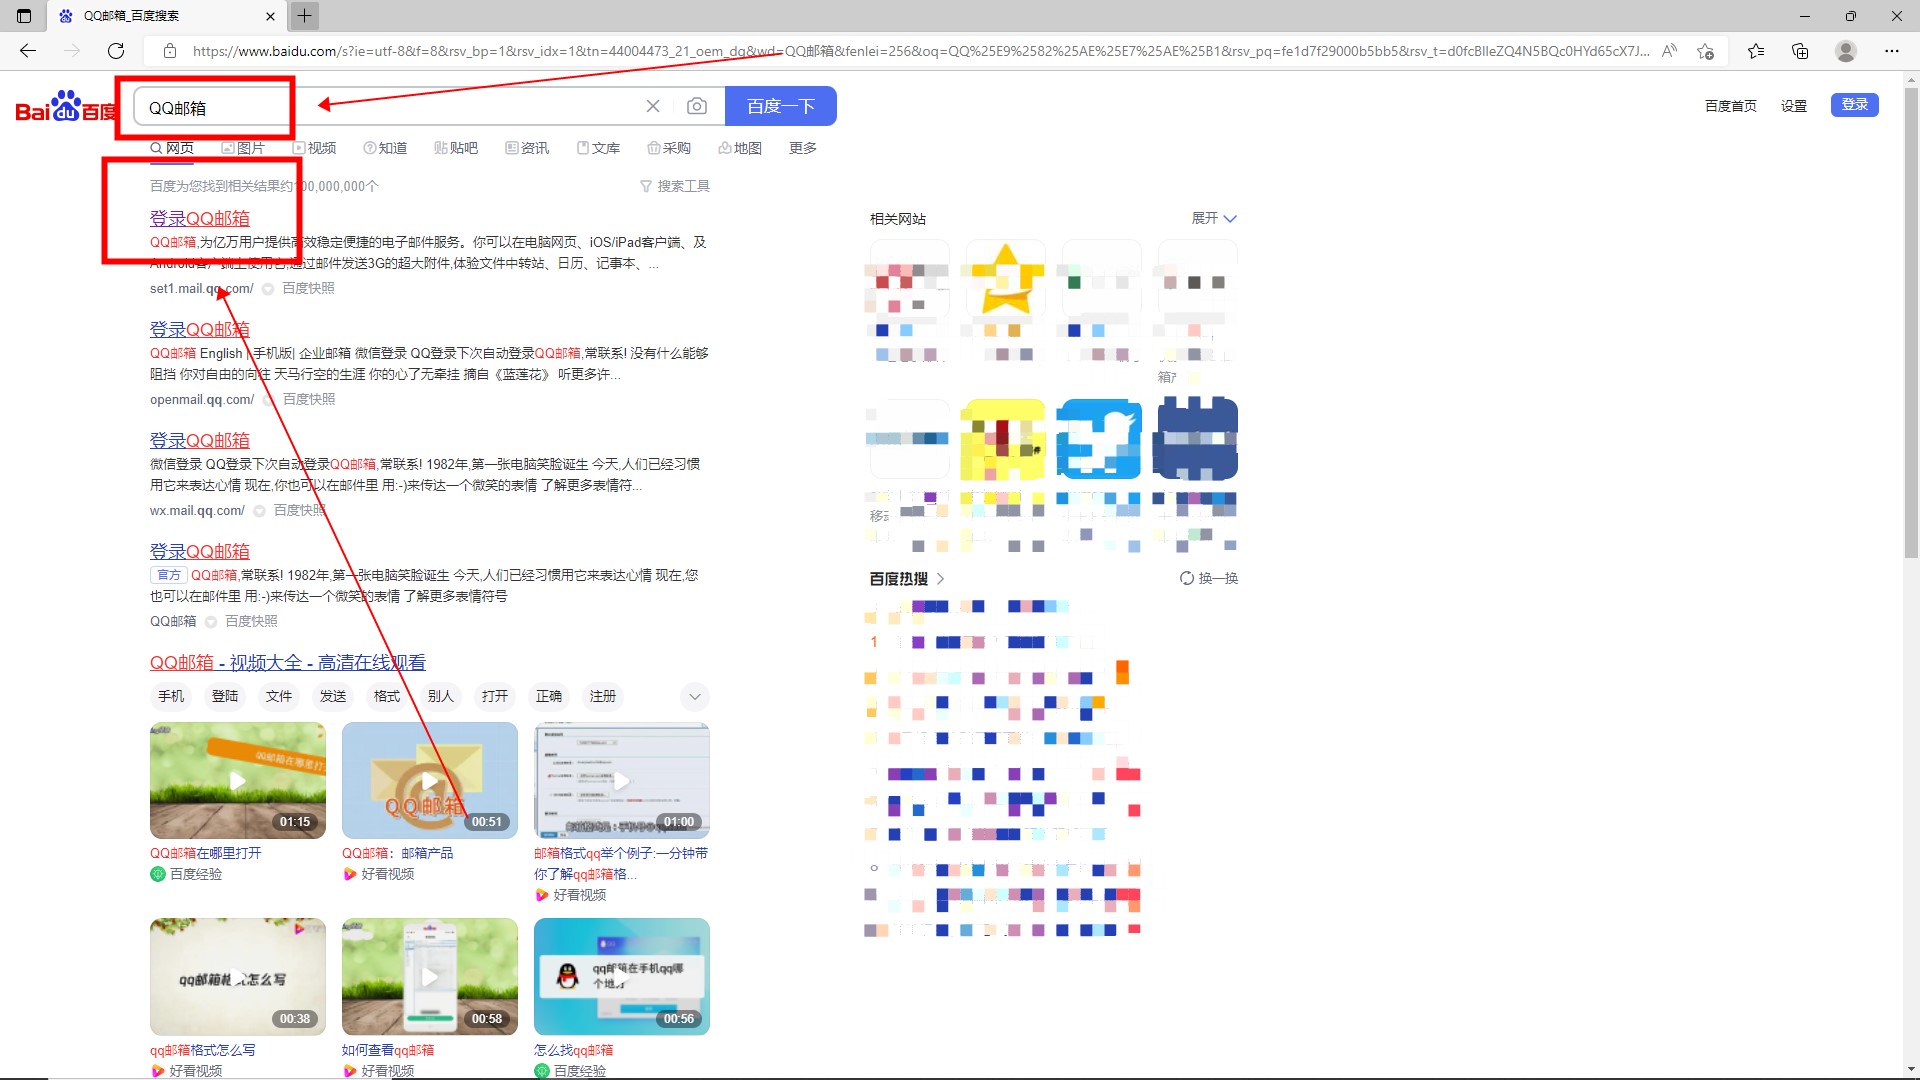Switch to 网页 search tab
The width and height of the screenshot is (1920, 1080).
pyautogui.click(x=172, y=148)
